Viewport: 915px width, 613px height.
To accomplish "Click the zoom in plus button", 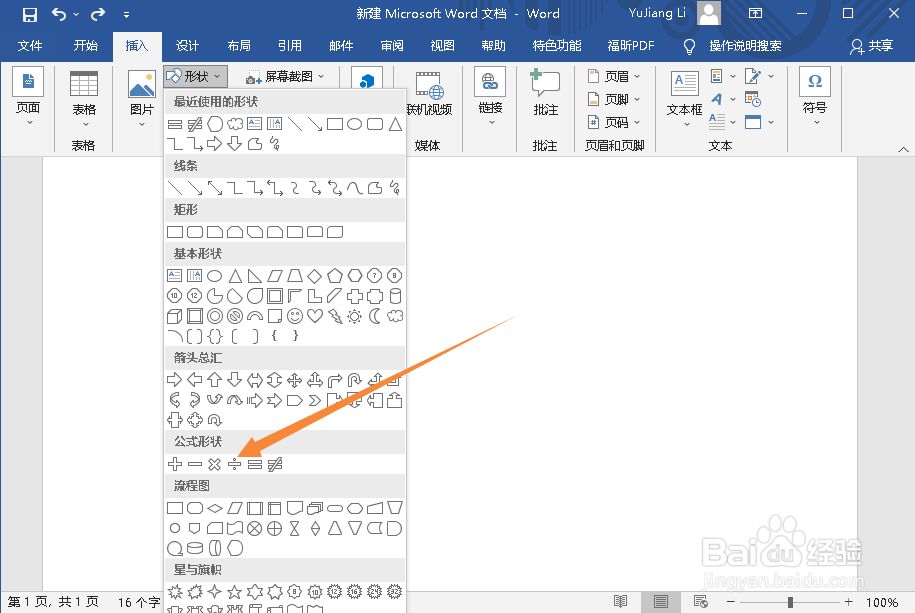I will tap(848, 602).
